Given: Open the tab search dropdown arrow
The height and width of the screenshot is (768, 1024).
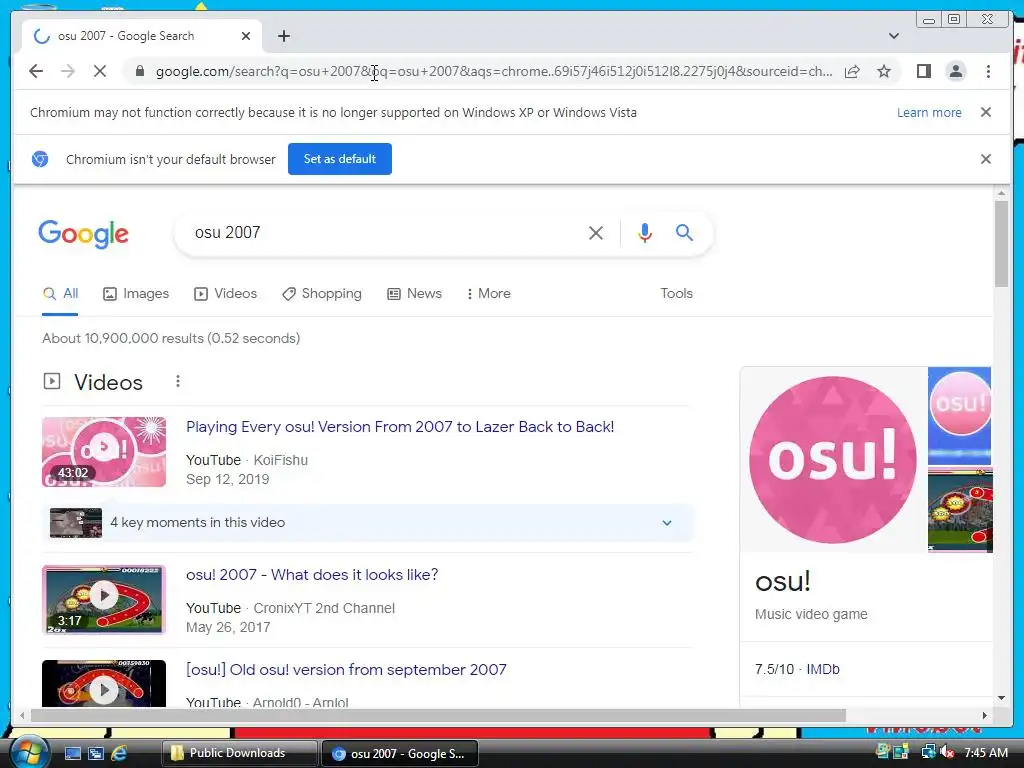Looking at the screenshot, I should click(x=894, y=36).
